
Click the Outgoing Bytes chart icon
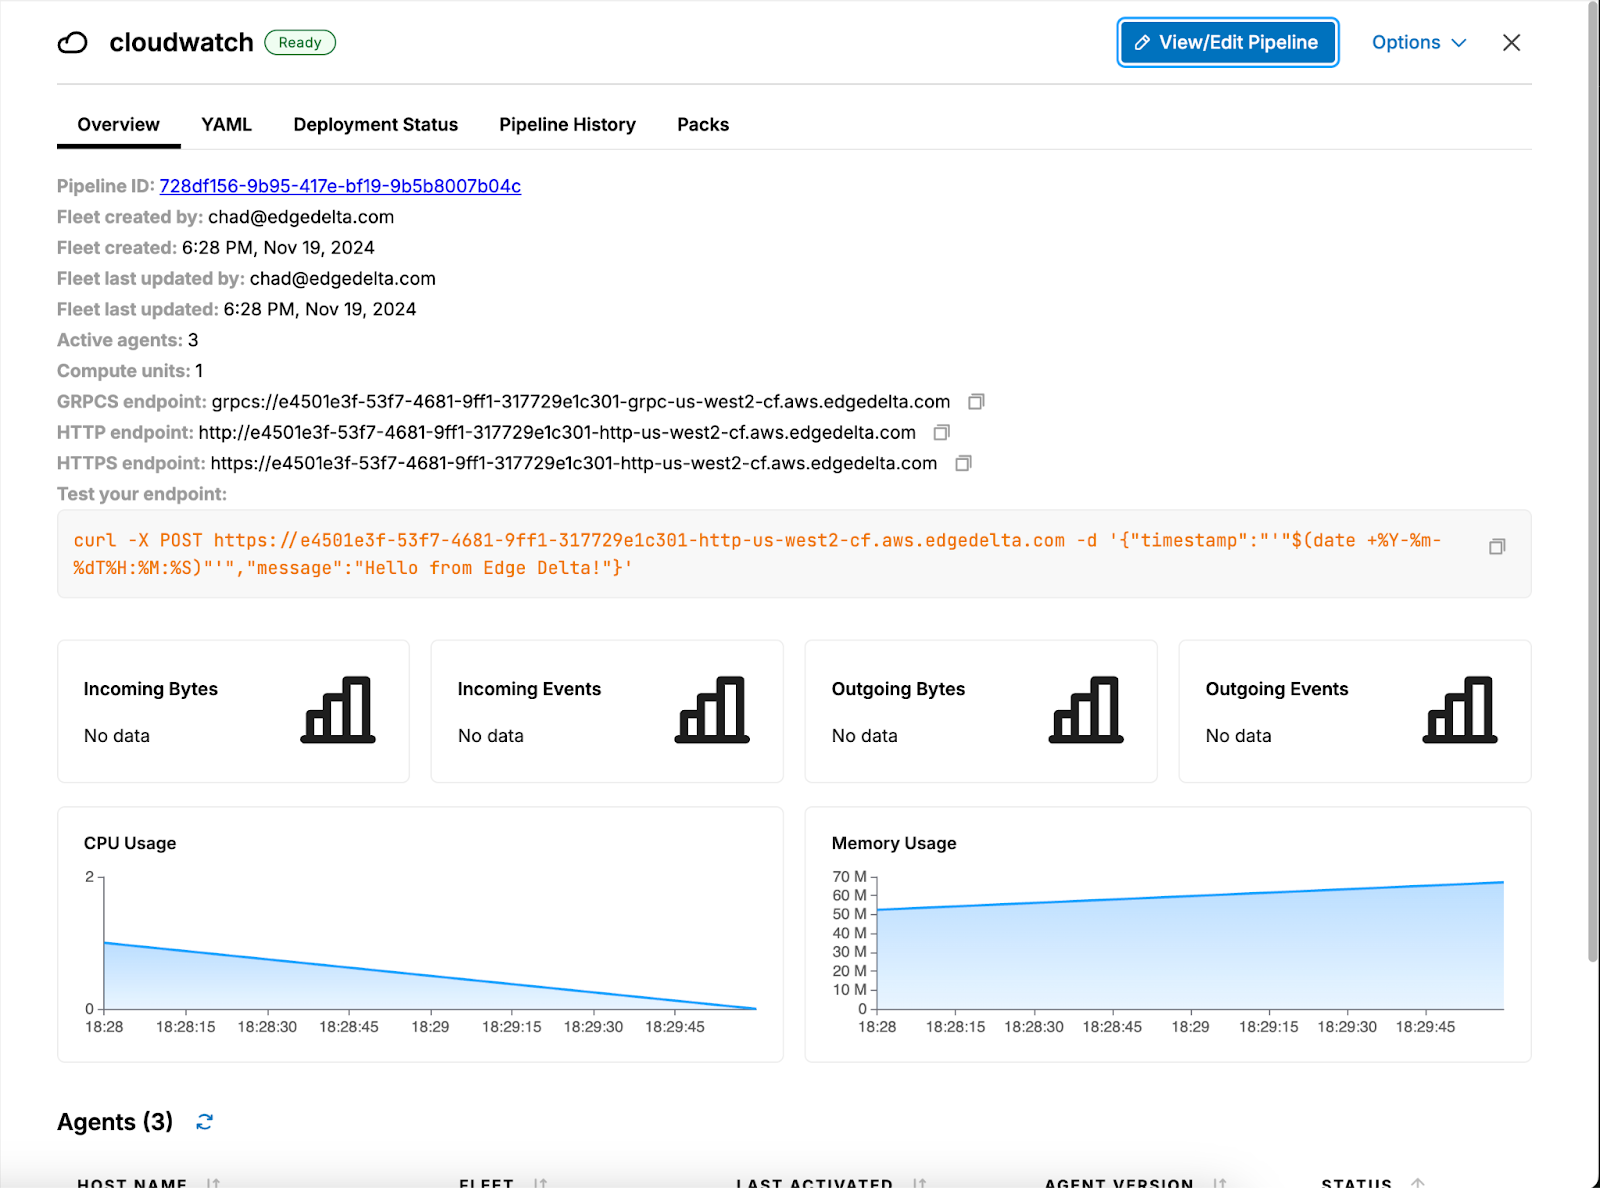[x=1086, y=710]
